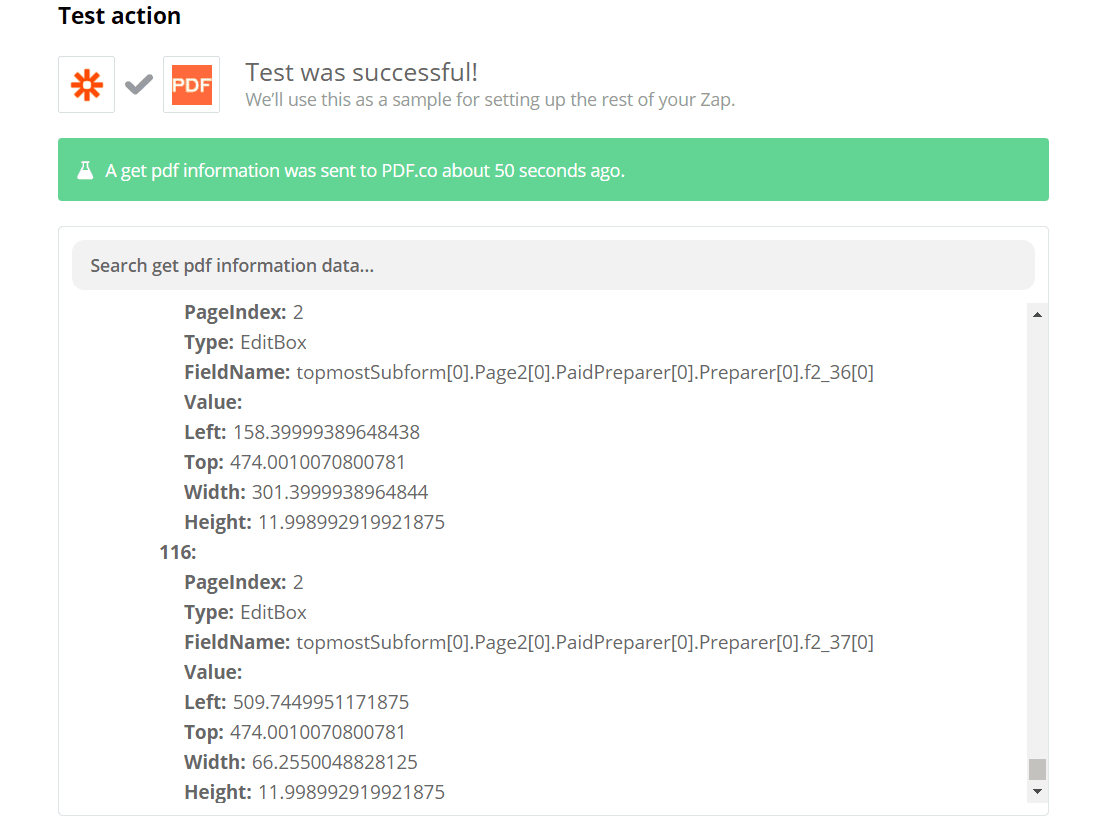Click the search get pdf information field
1107x825 pixels.
pyautogui.click(x=553, y=264)
